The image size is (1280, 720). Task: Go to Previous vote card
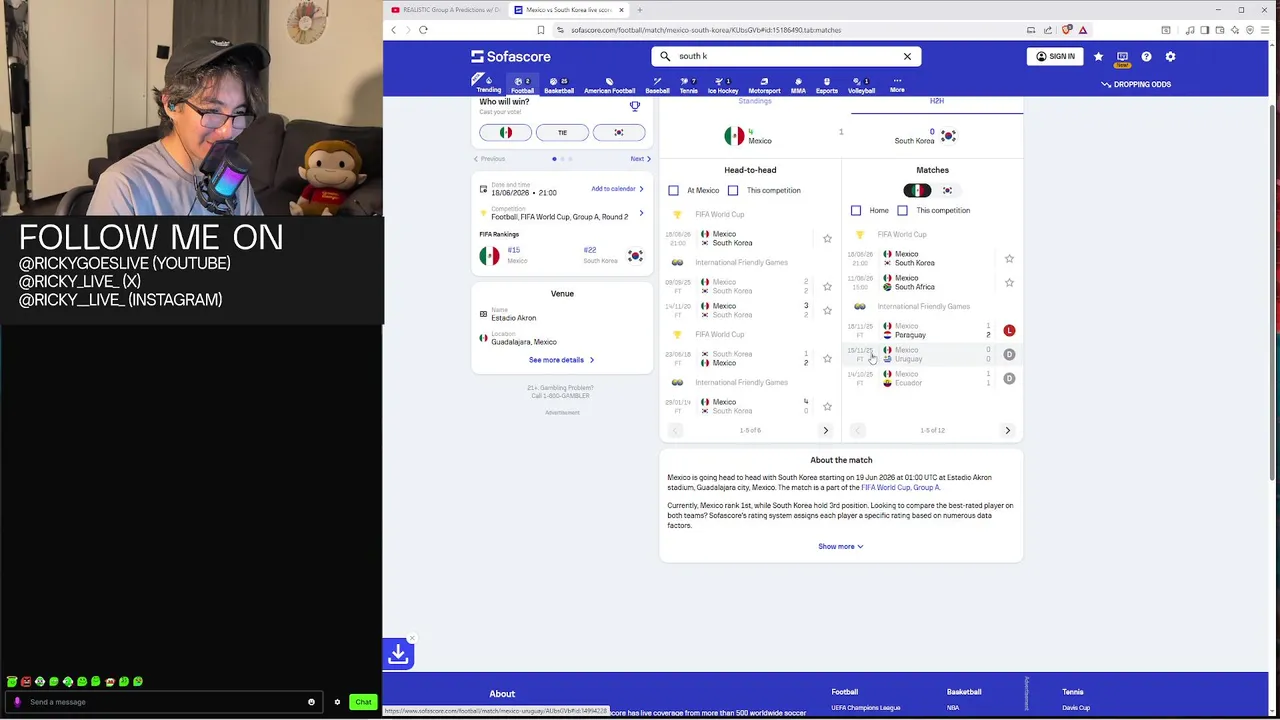[489, 159]
